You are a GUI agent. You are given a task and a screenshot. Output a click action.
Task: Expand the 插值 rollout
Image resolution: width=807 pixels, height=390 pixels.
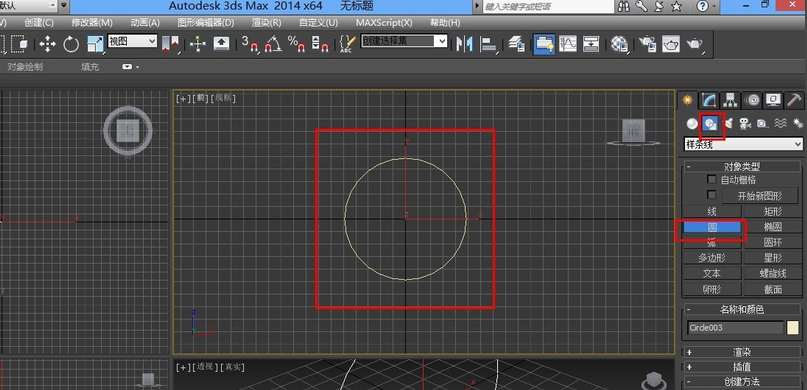[742, 367]
